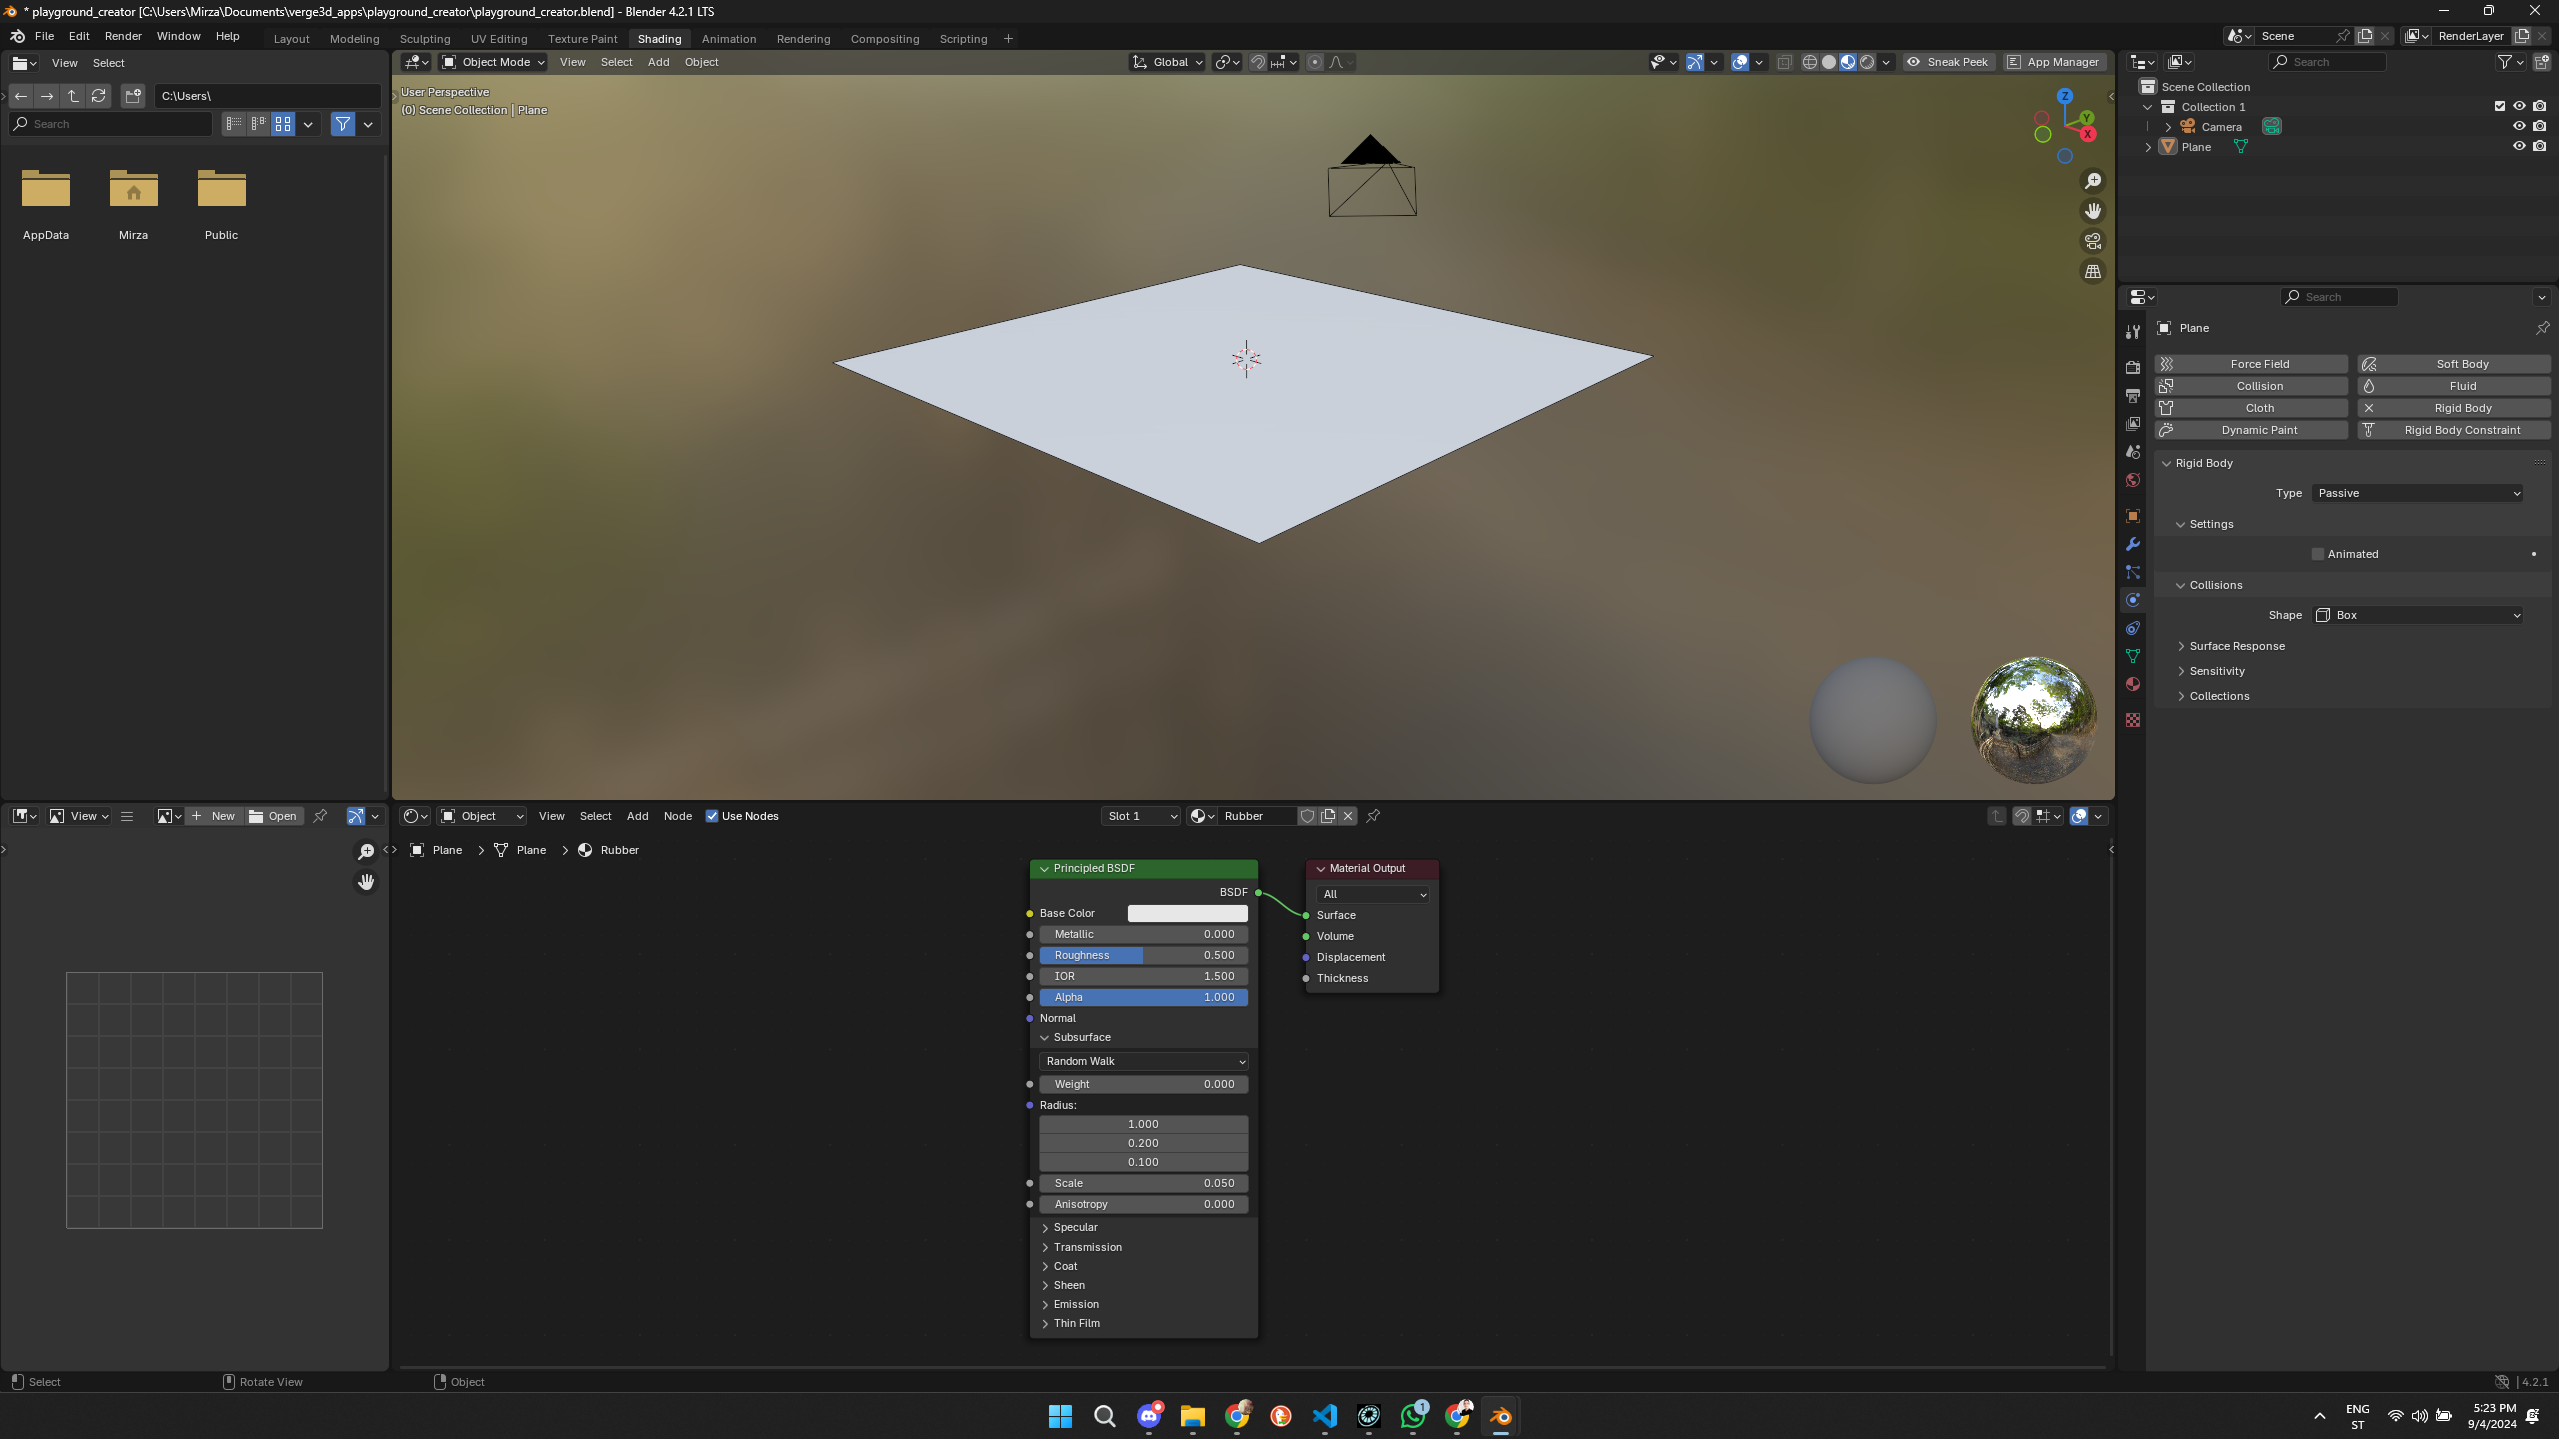
Task: Disable Camera render visibility in outliner
Action: 2540,126
